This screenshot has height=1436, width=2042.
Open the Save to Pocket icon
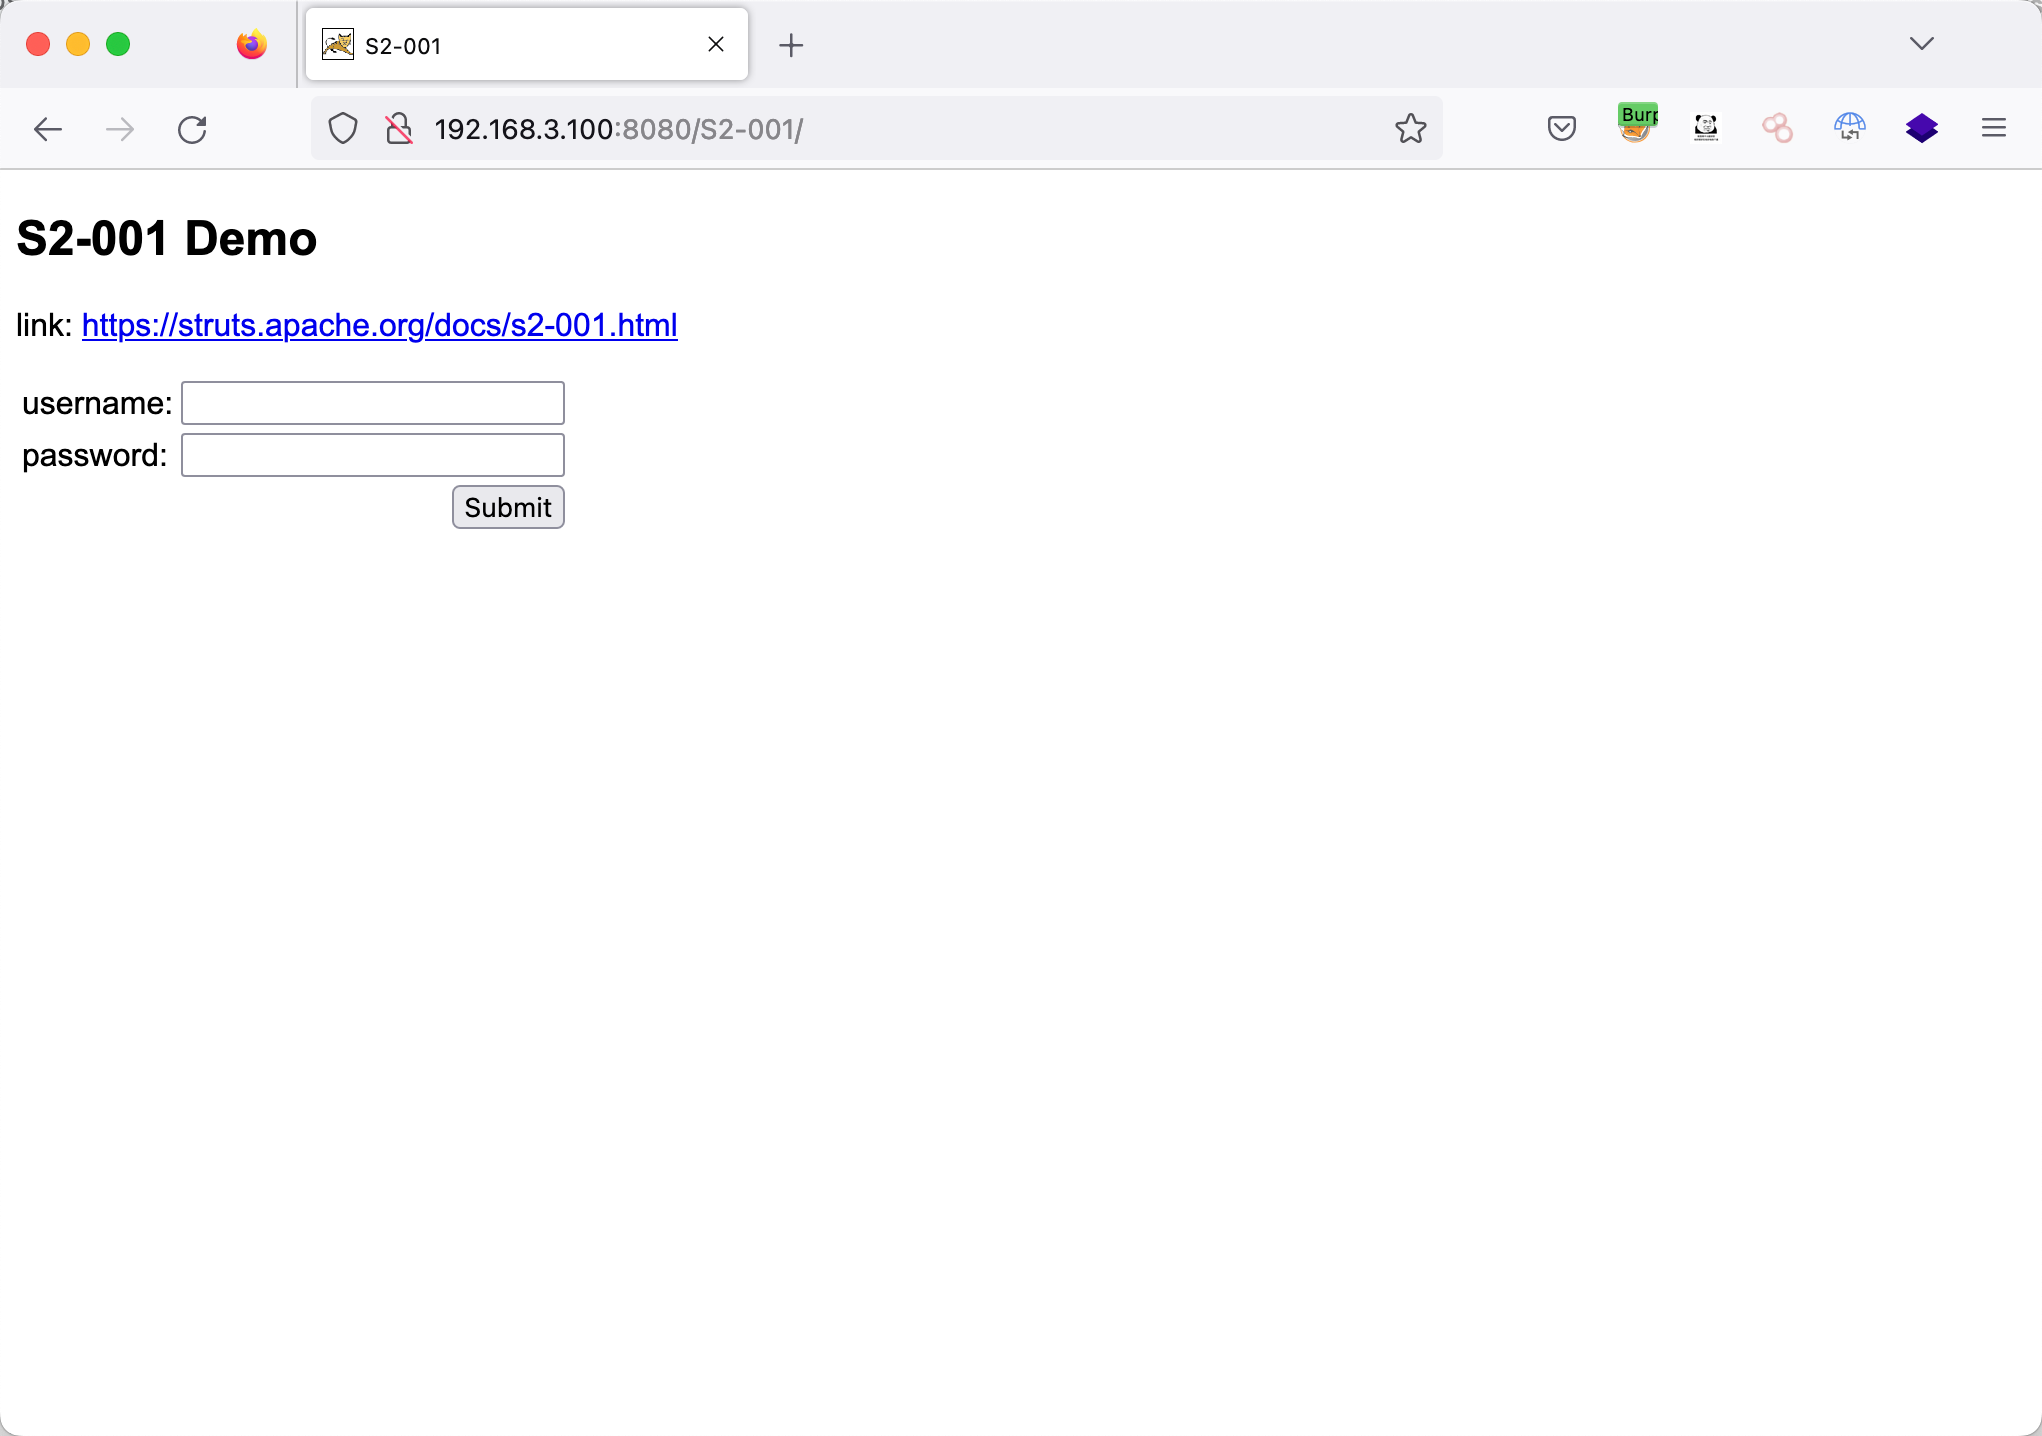pyautogui.click(x=1561, y=129)
